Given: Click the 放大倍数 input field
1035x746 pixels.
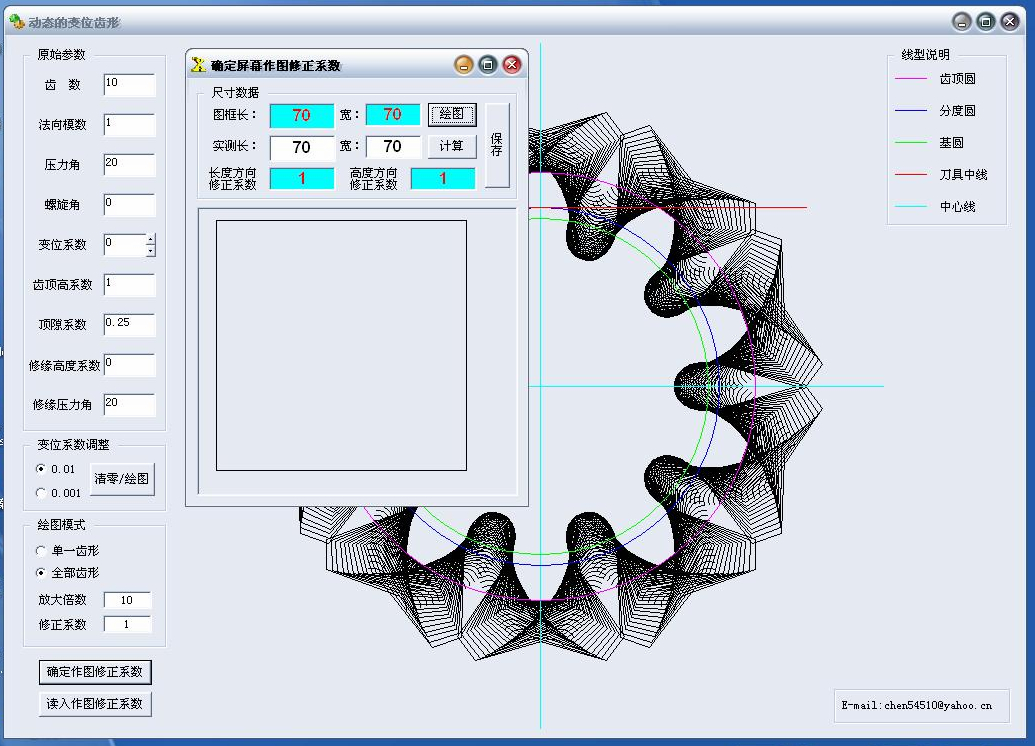Looking at the screenshot, I should click(127, 599).
